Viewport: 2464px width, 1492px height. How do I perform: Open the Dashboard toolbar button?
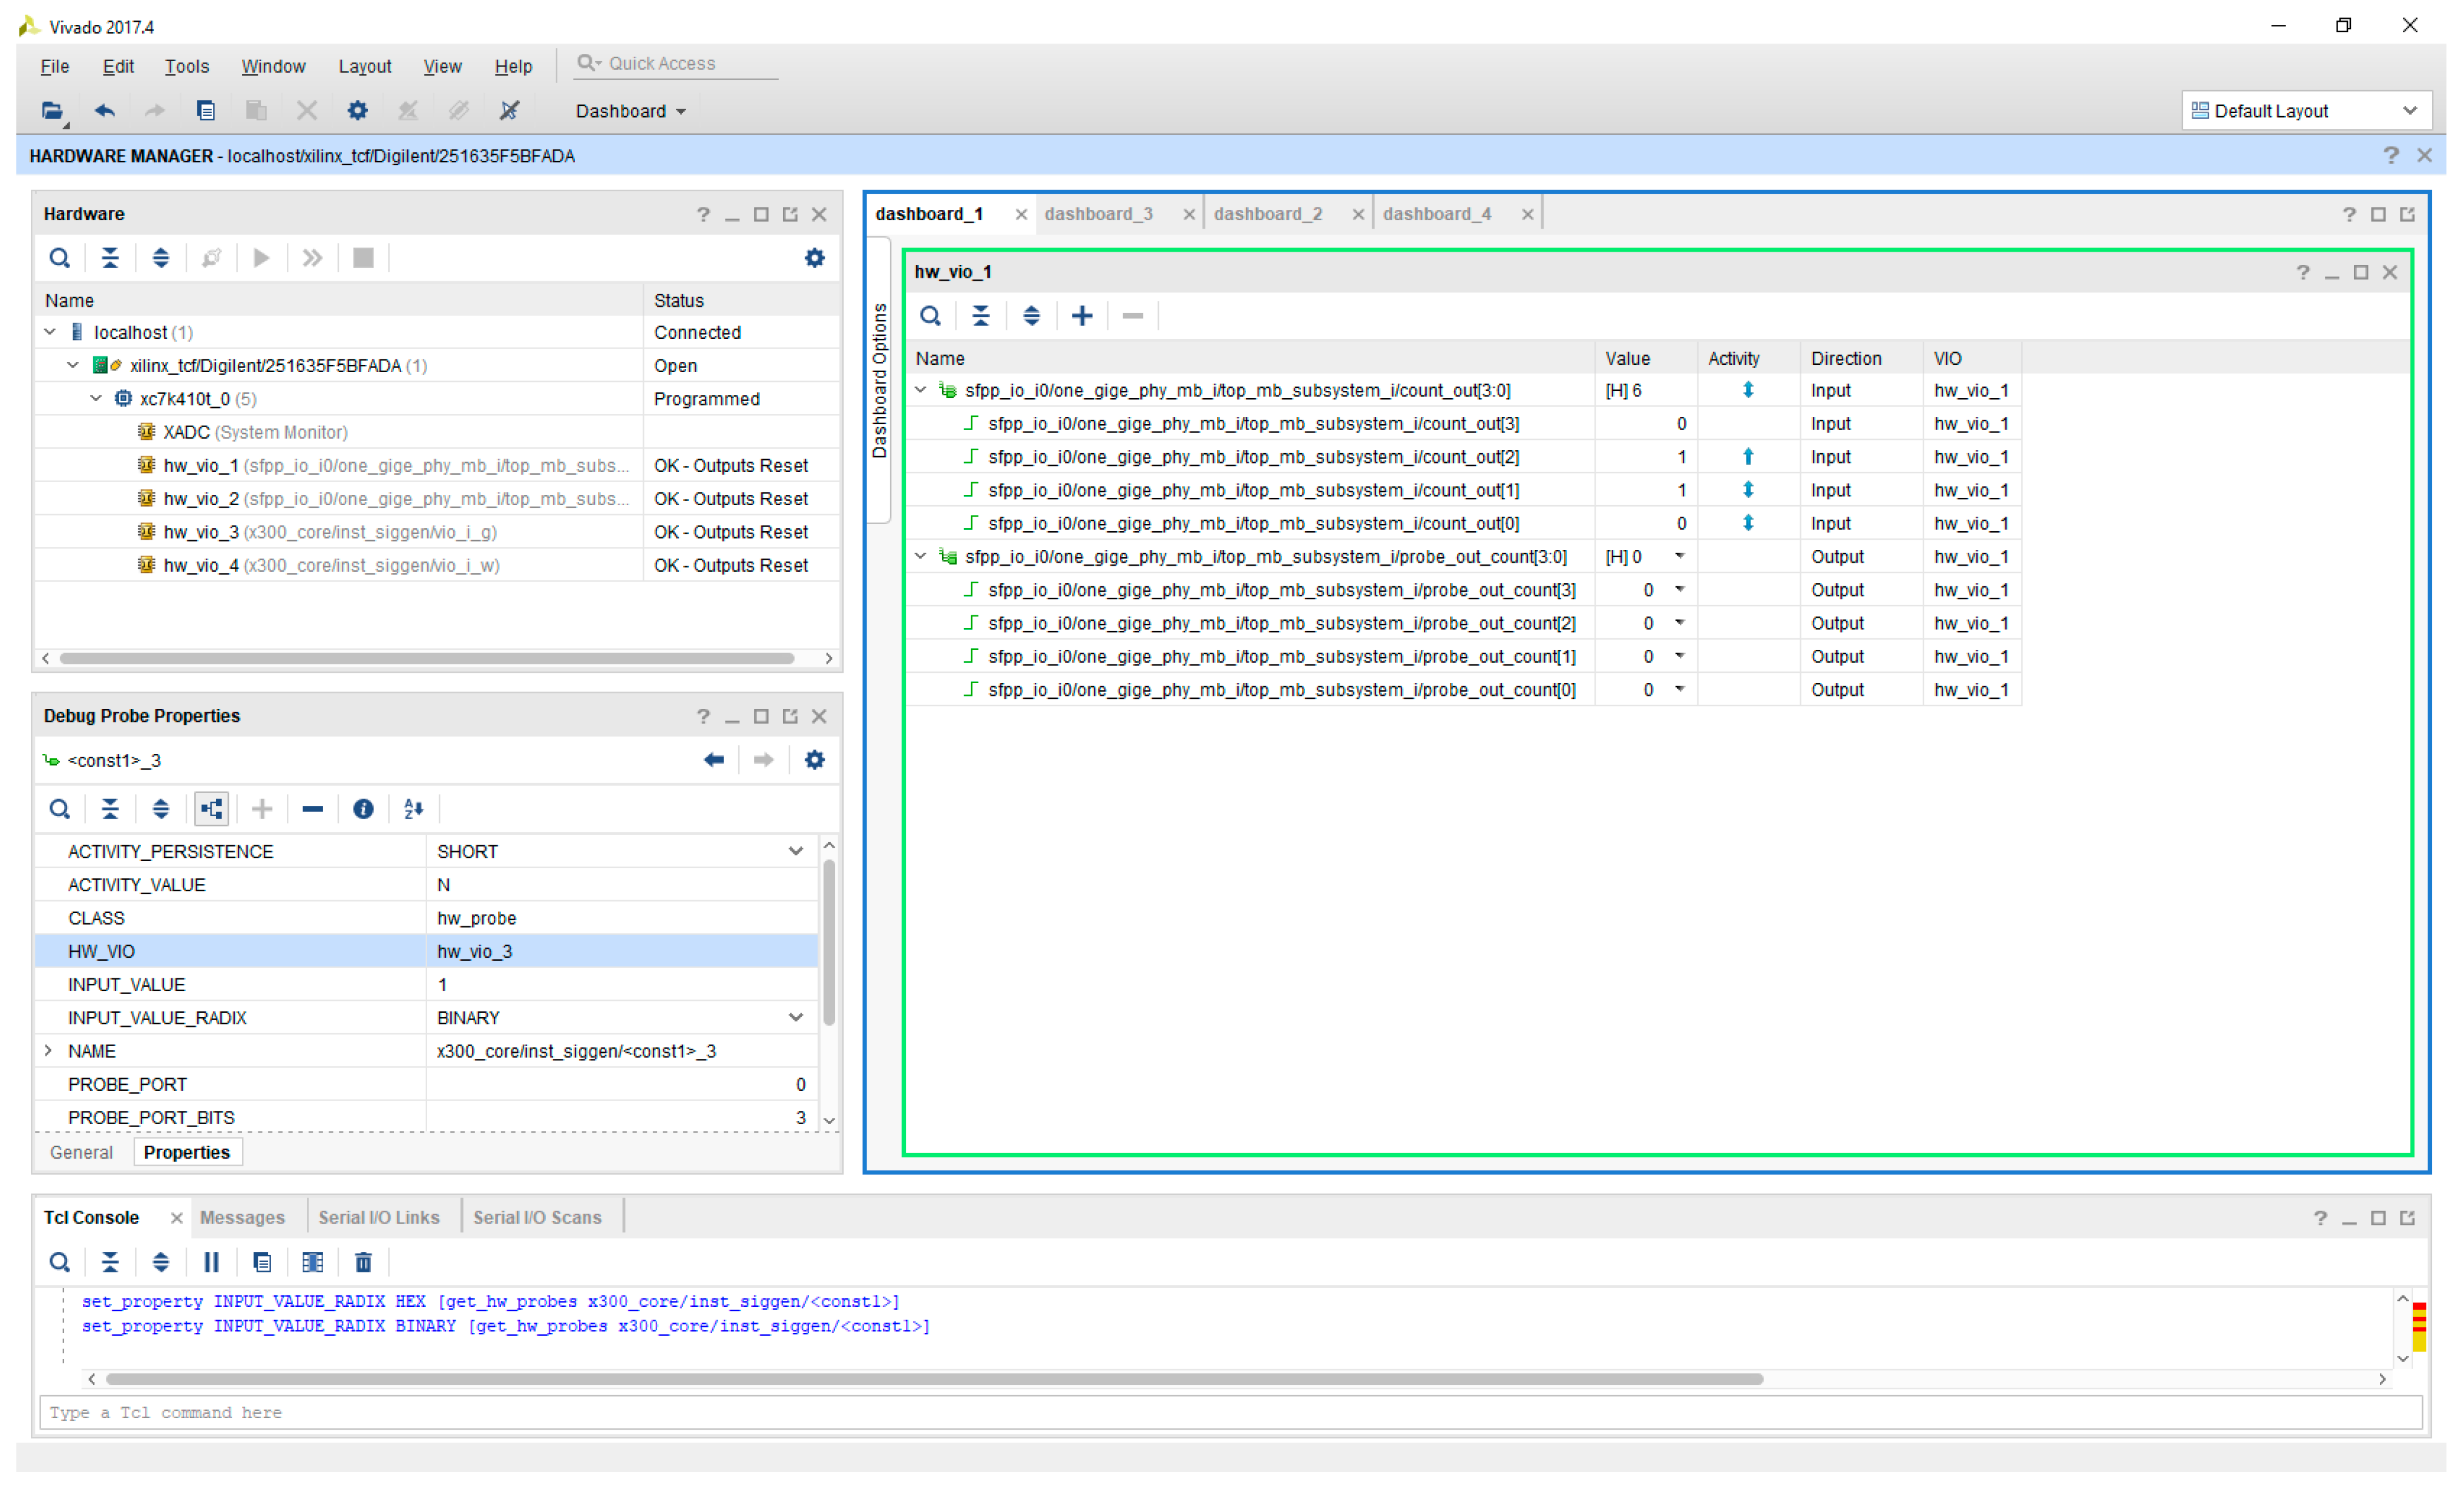pos(630,111)
